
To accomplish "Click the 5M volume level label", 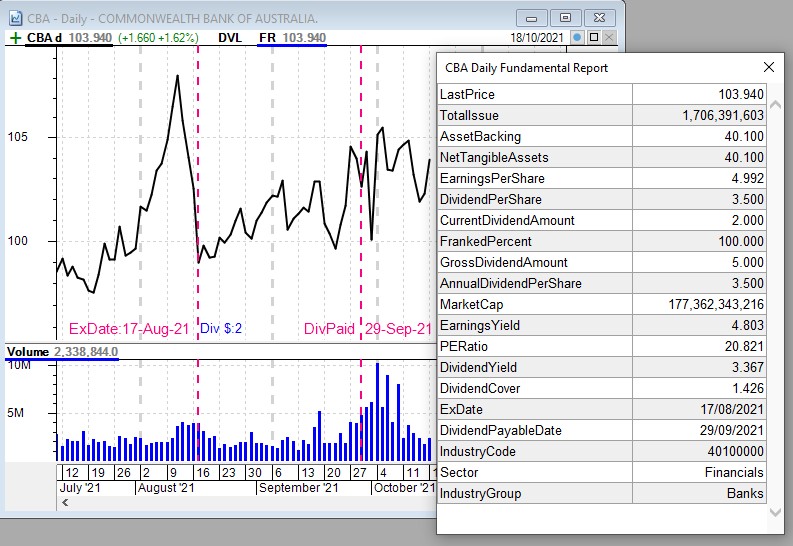I will click(x=15, y=413).
